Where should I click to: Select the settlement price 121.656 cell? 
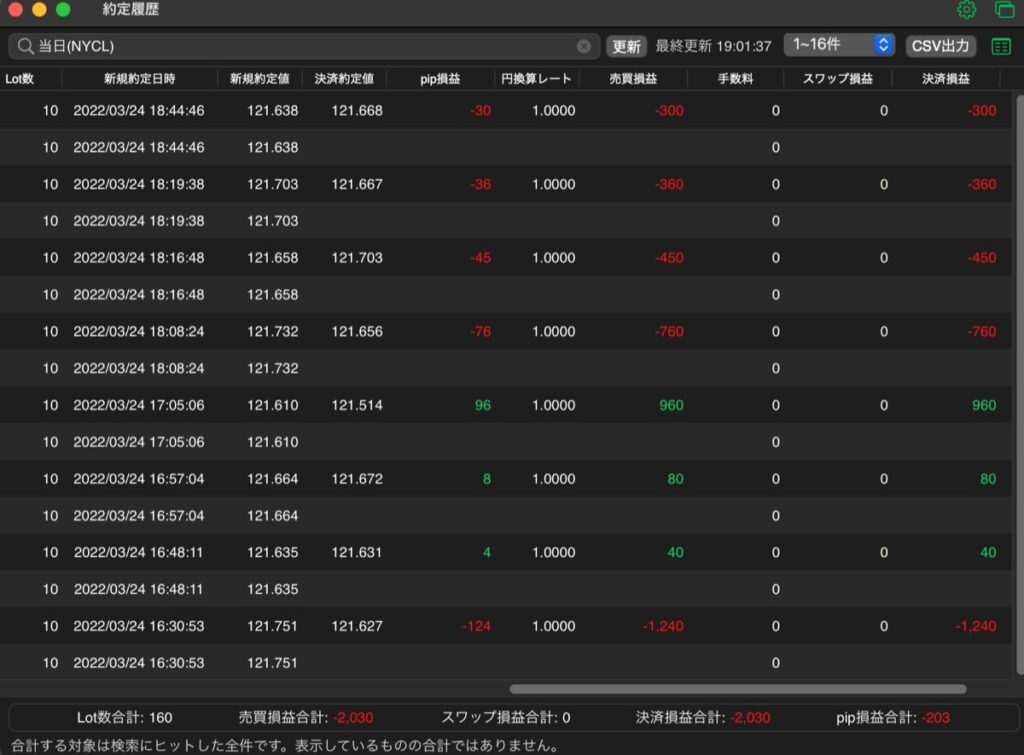357,332
